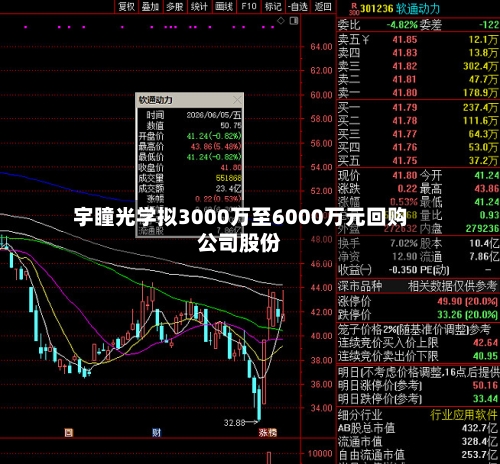Select the 买一 bid price 41.79

click(405, 108)
